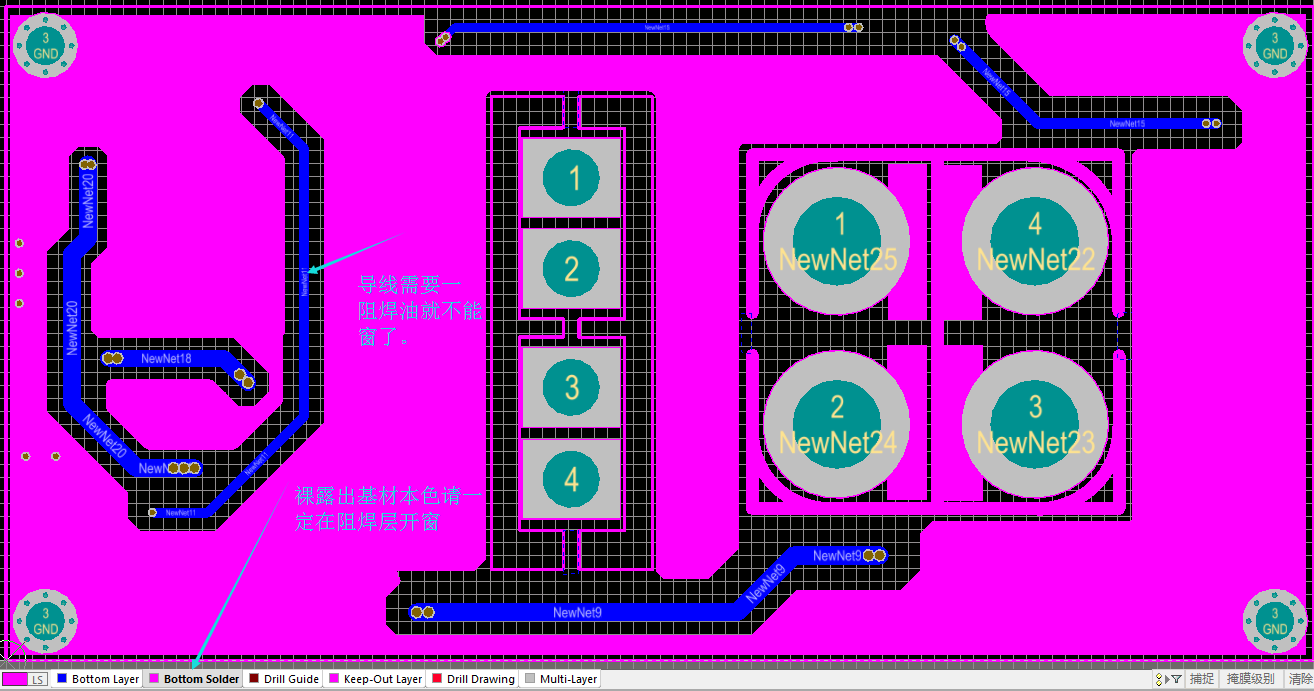The width and height of the screenshot is (1314, 691).
Task: Click the Bottom Layer color square
Action: (62, 679)
